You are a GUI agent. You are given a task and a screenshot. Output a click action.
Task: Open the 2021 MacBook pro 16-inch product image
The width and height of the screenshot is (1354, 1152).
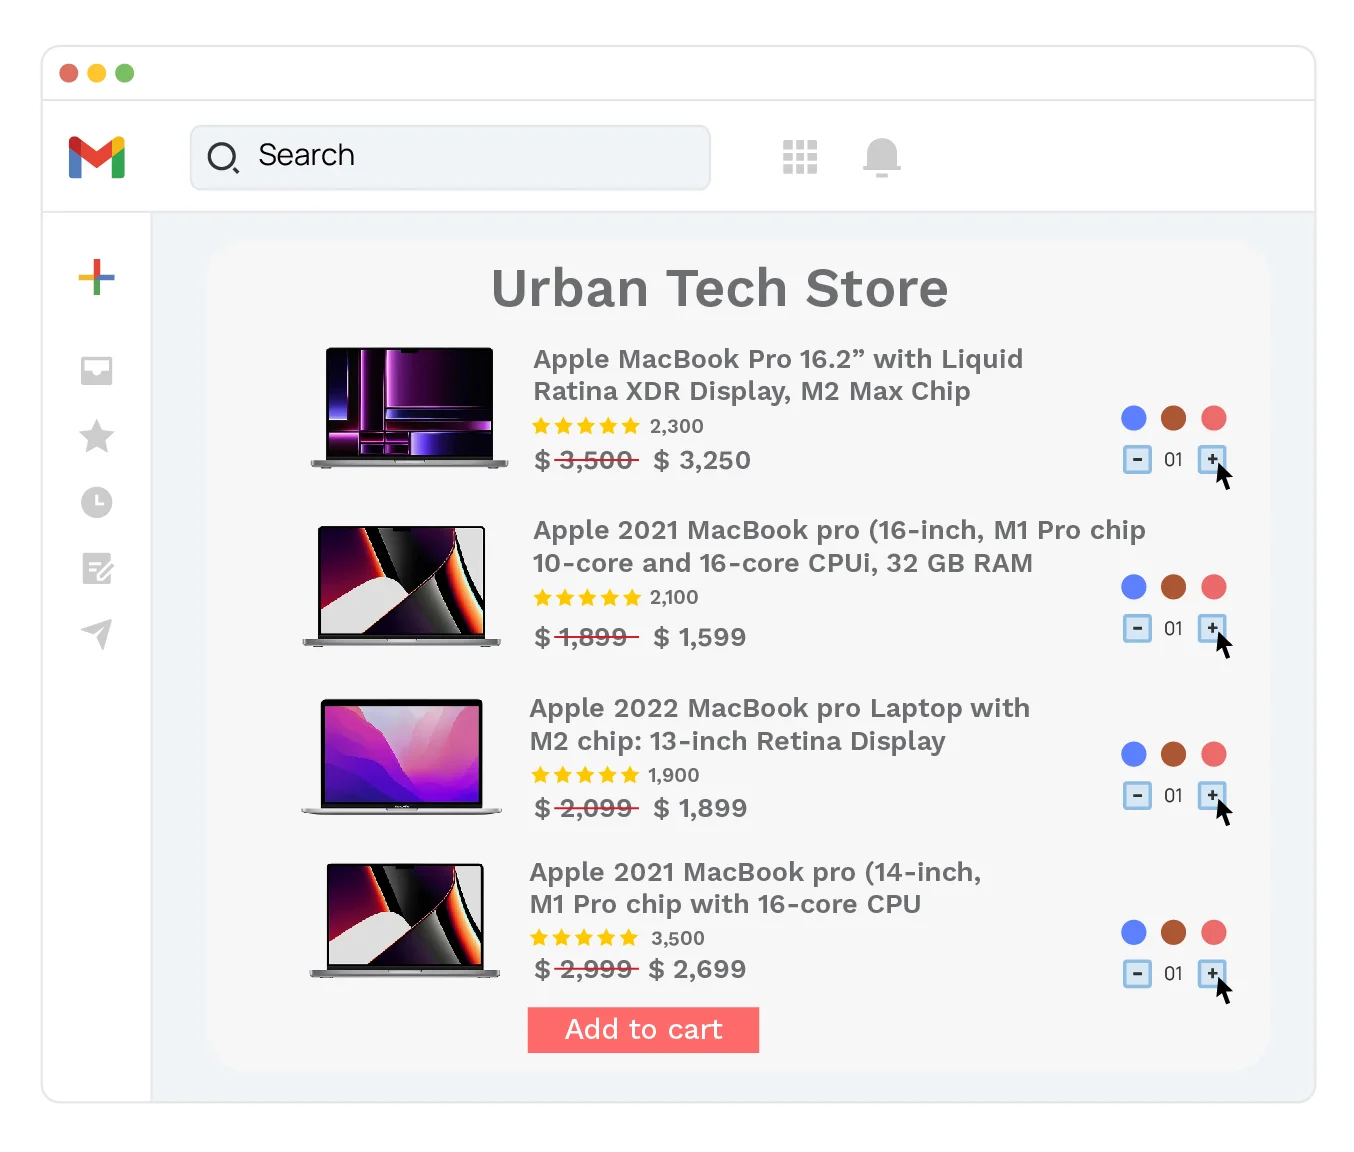(x=402, y=586)
